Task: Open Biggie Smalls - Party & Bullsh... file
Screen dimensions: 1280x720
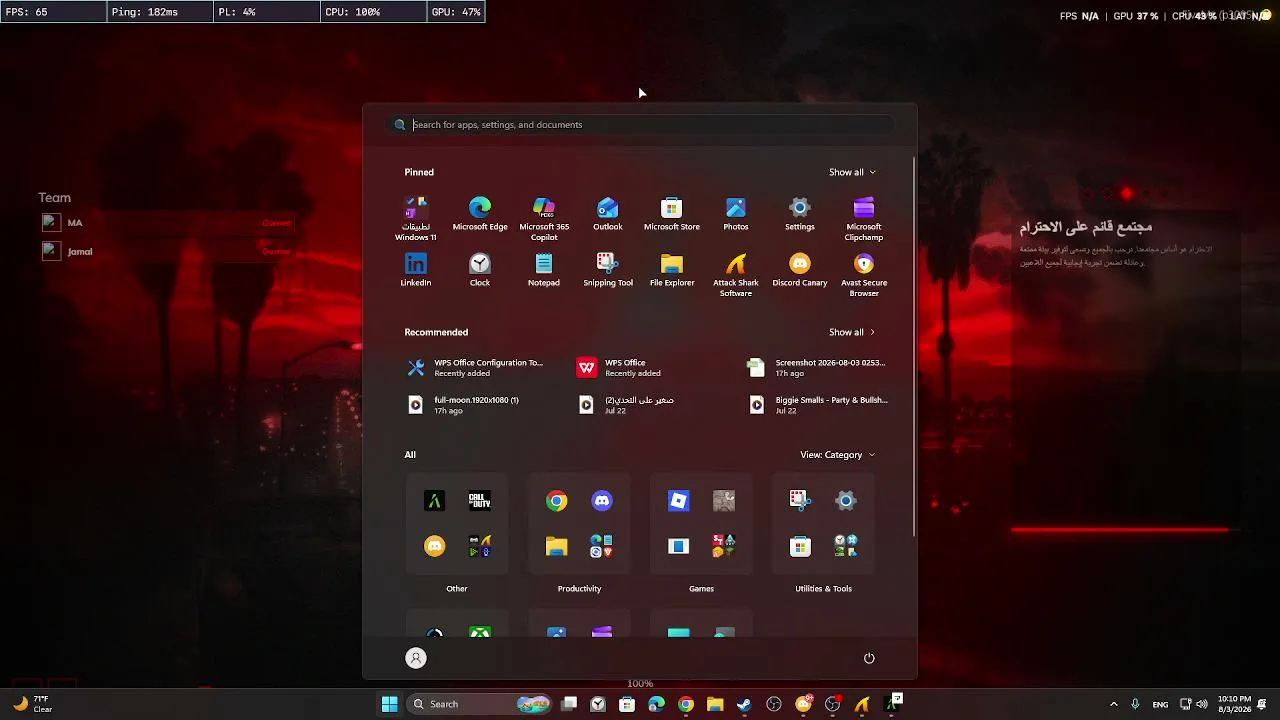Action: tap(817, 405)
